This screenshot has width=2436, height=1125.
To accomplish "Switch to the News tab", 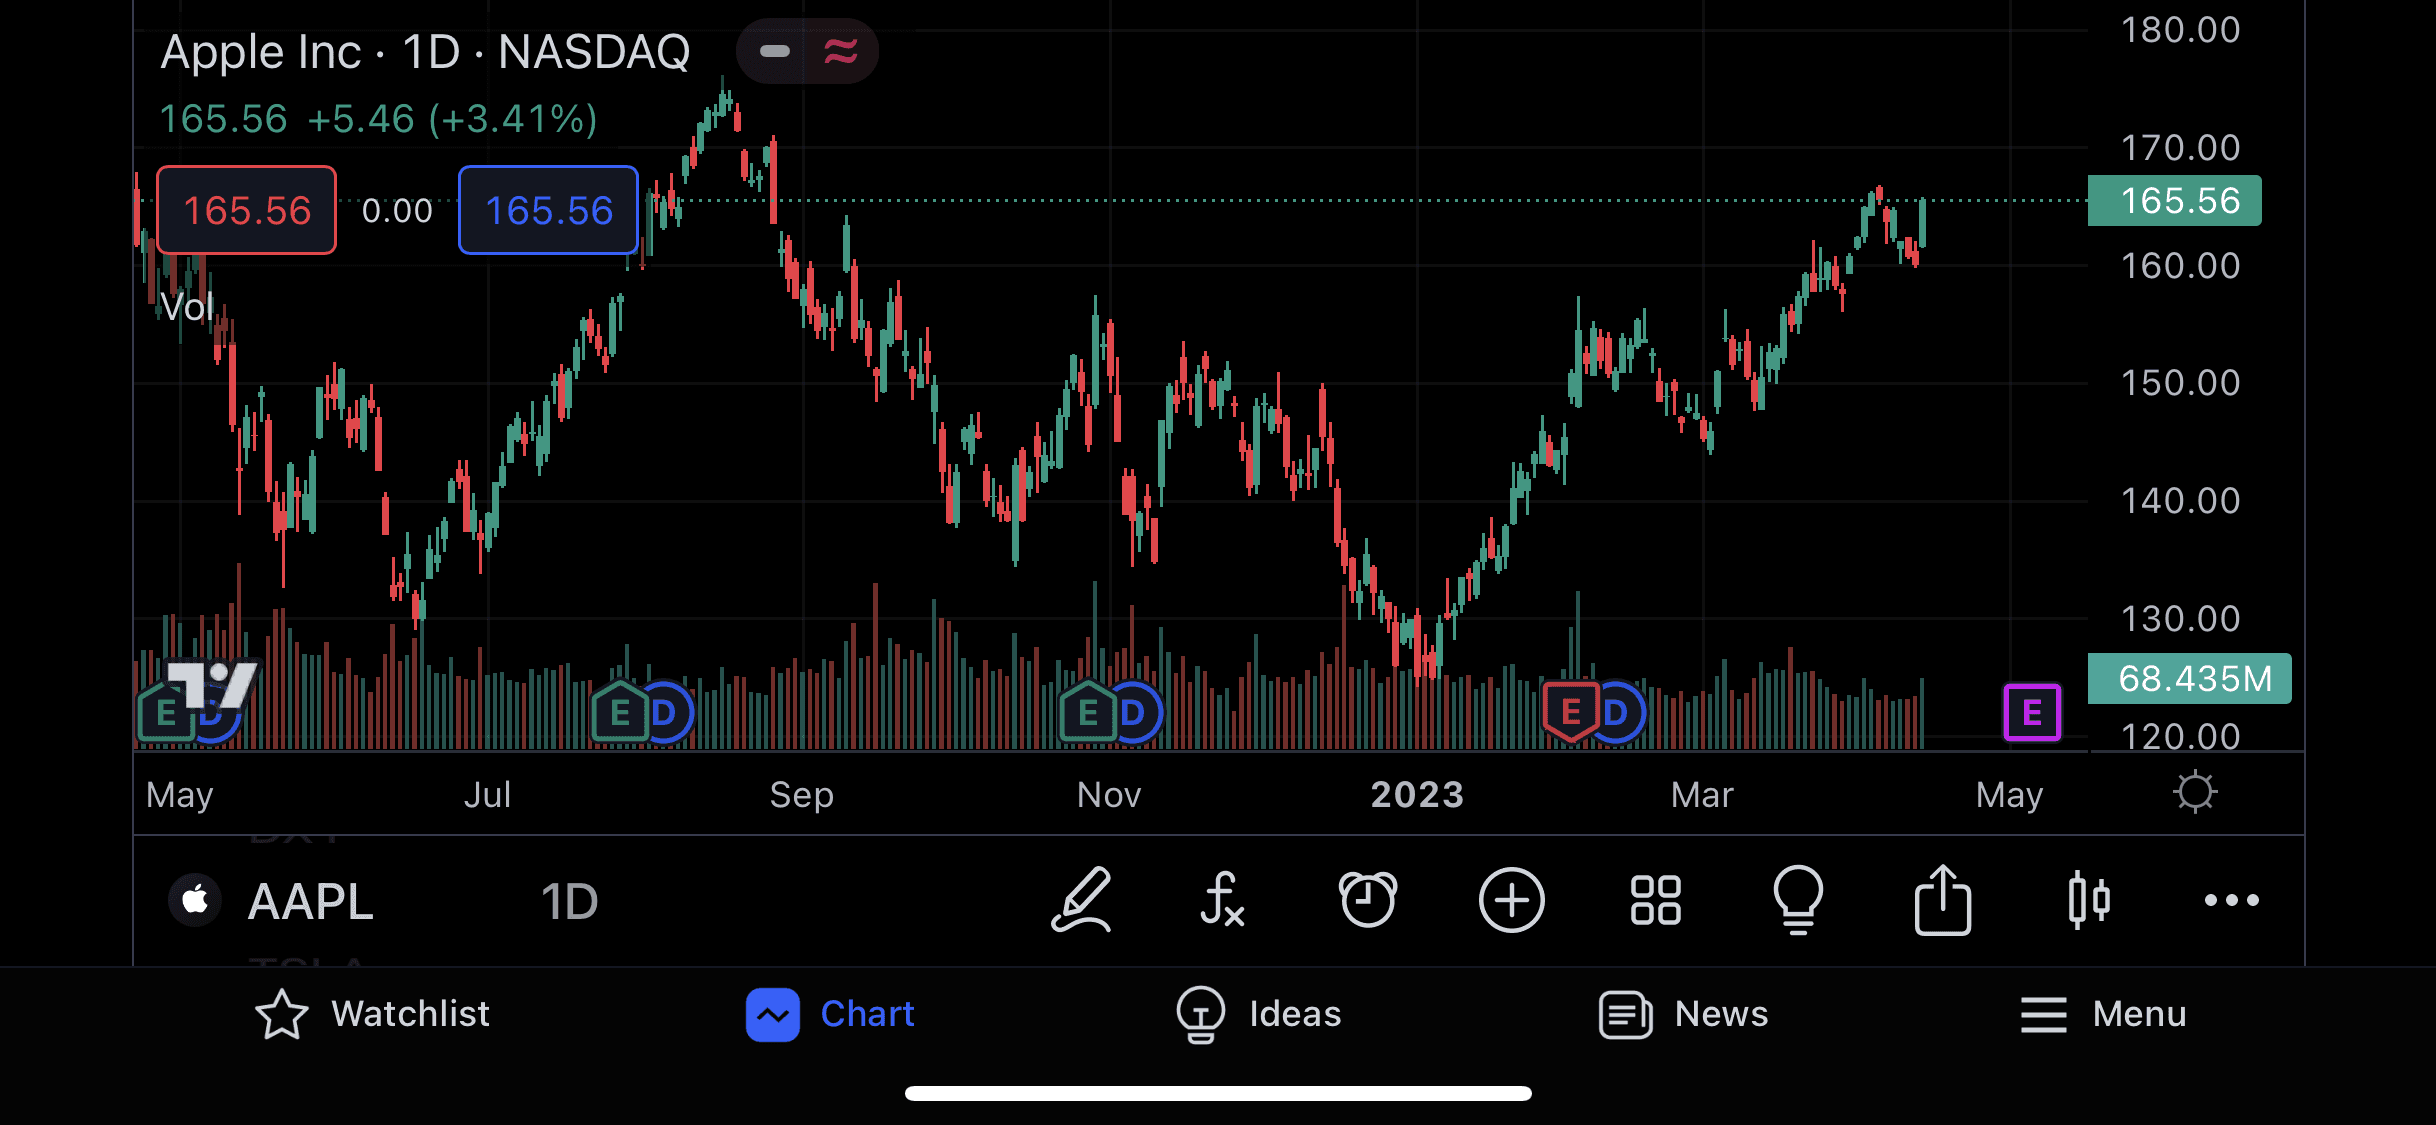I will pos(1684,1014).
